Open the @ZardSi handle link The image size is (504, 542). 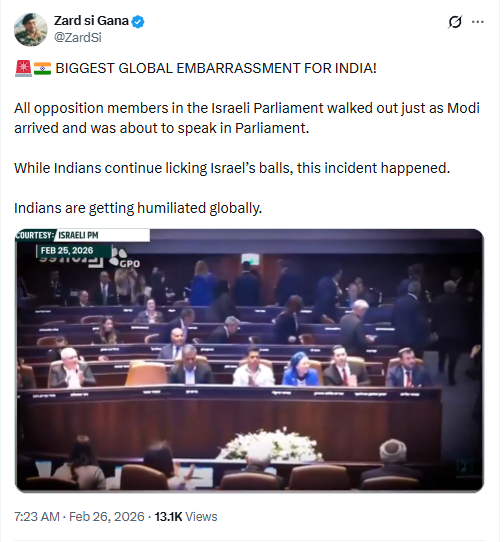click(x=78, y=37)
